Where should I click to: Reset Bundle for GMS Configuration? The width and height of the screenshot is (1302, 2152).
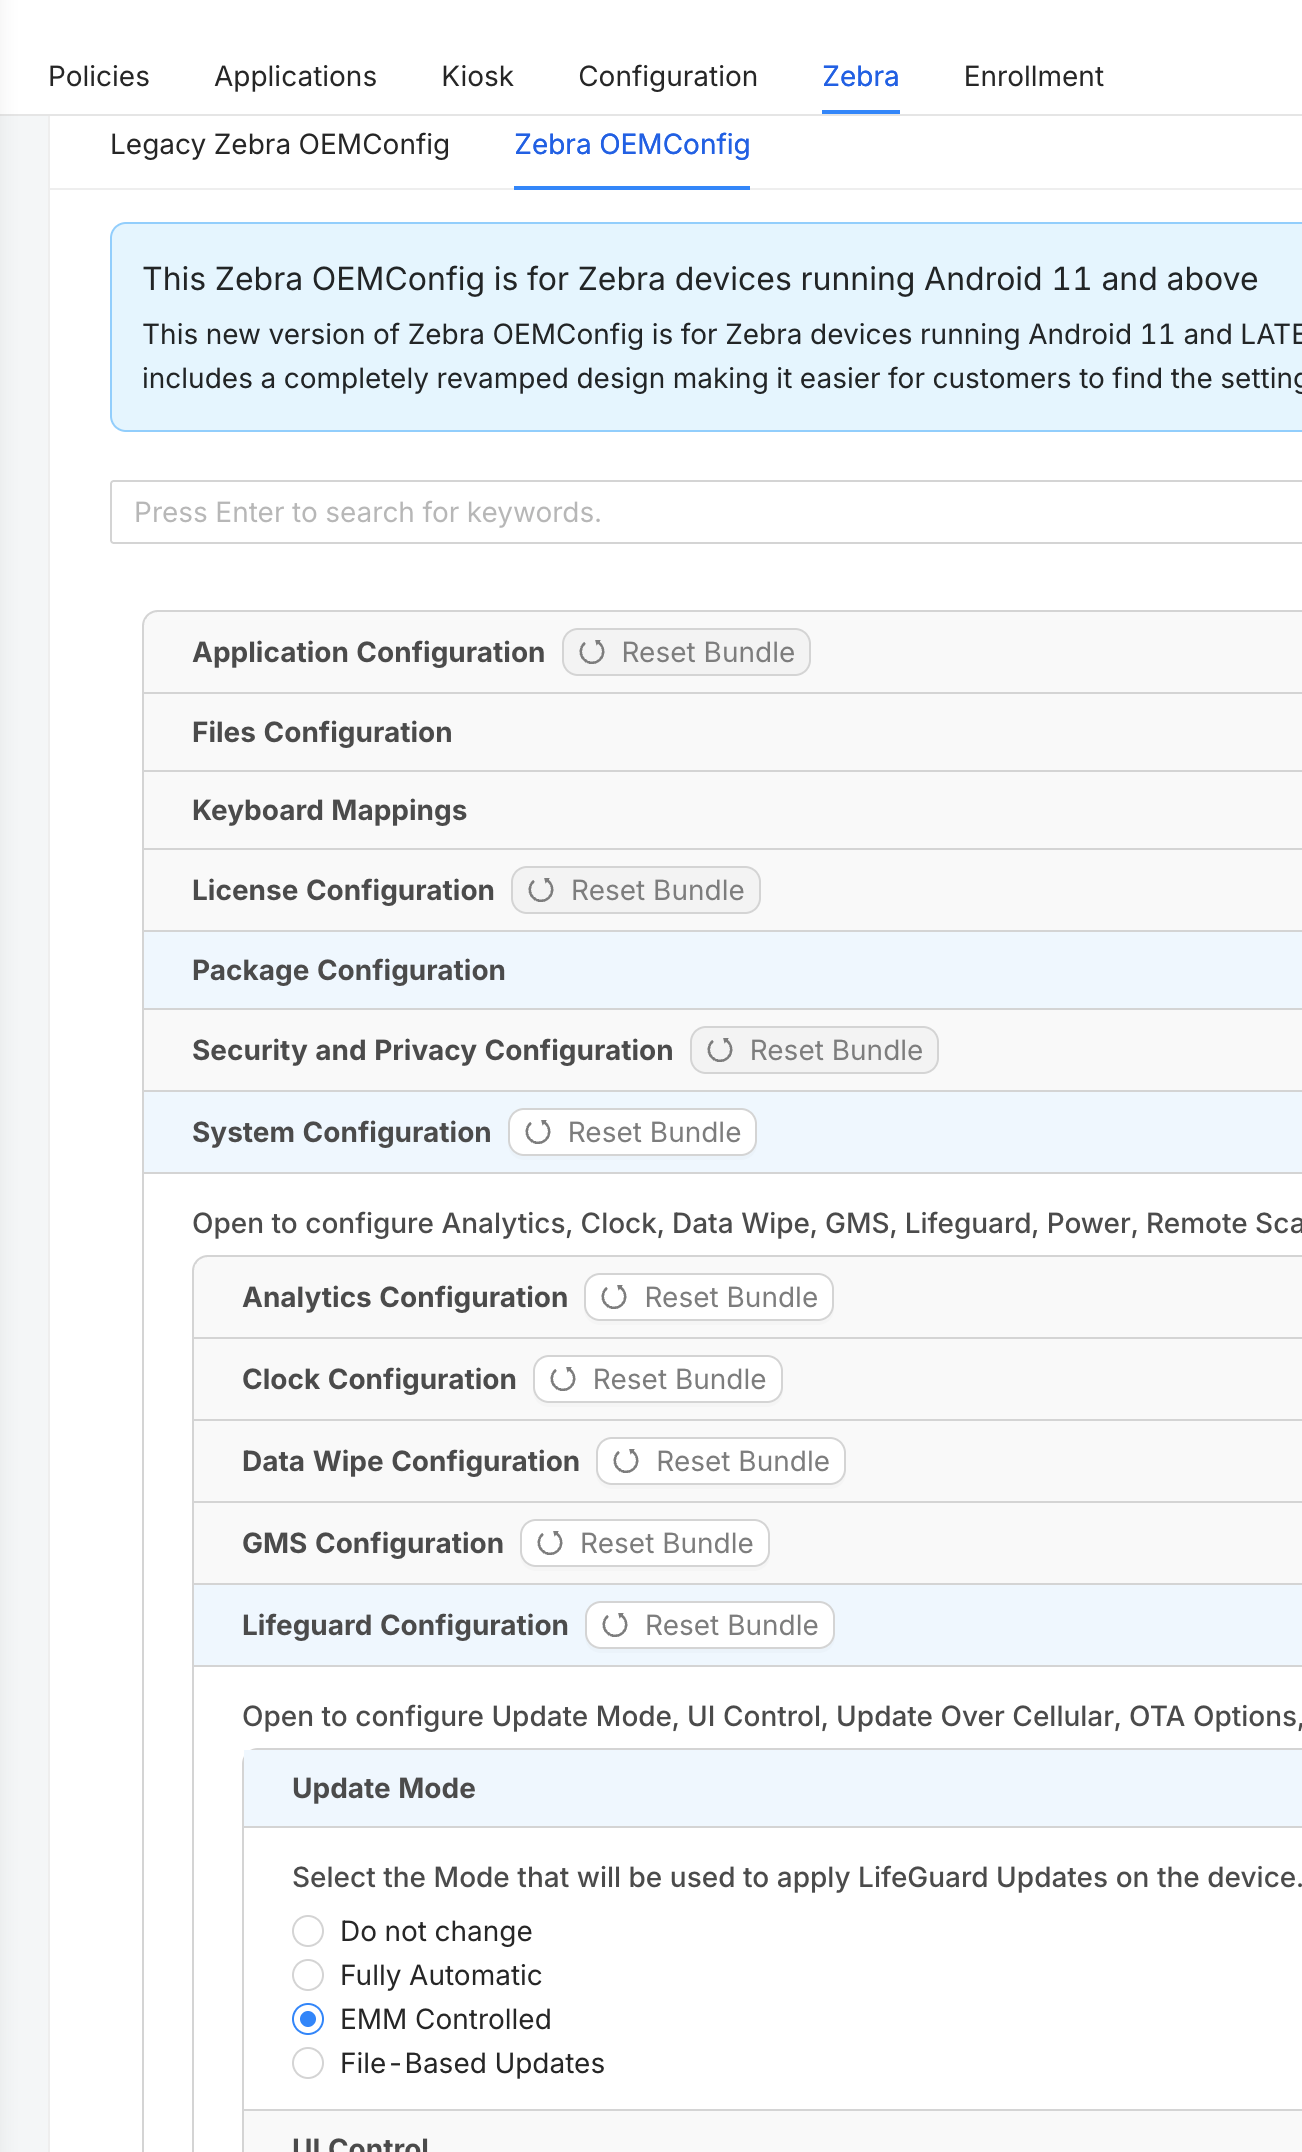[645, 1543]
